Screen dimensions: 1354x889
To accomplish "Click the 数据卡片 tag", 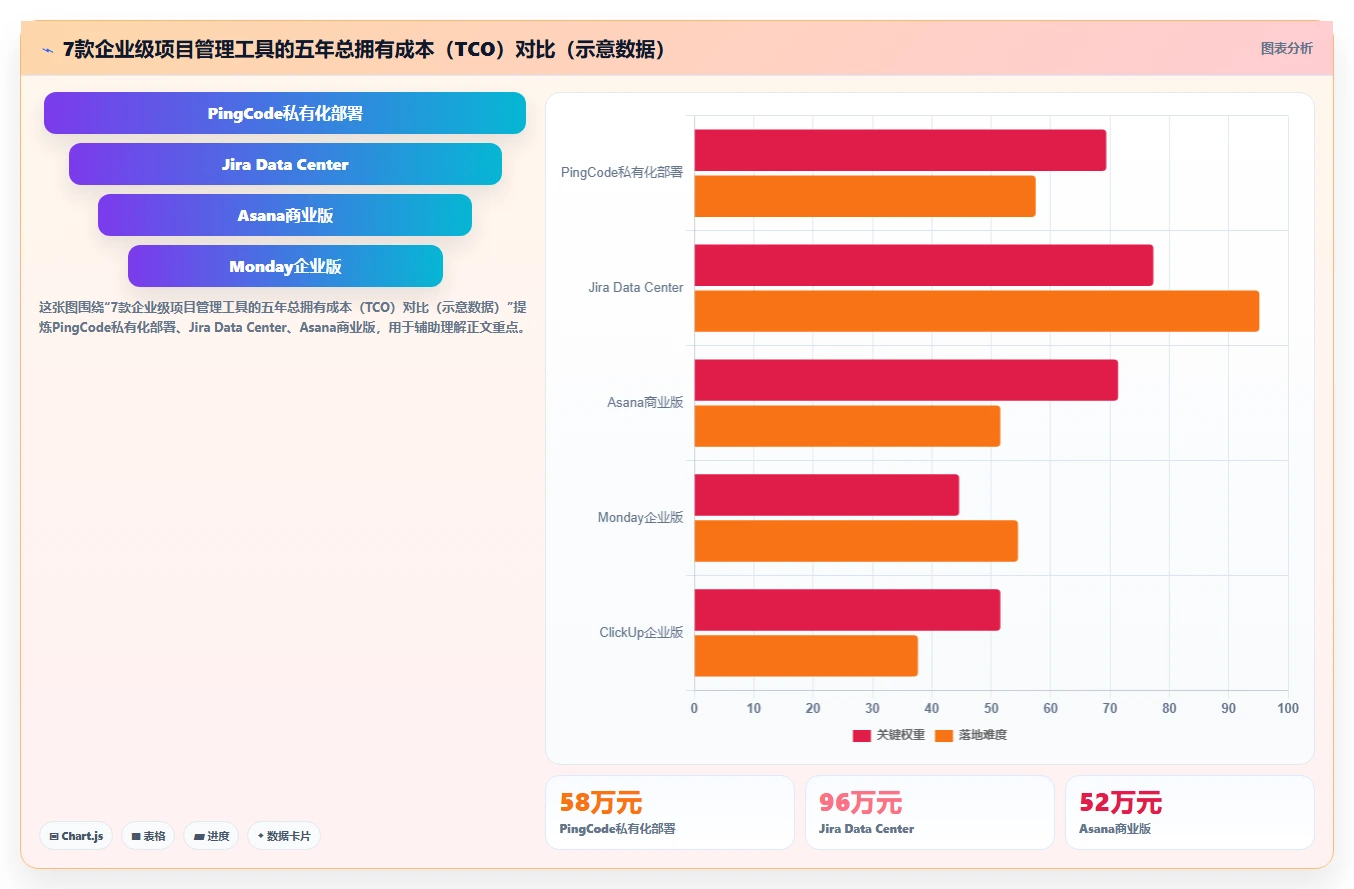I will pos(284,836).
